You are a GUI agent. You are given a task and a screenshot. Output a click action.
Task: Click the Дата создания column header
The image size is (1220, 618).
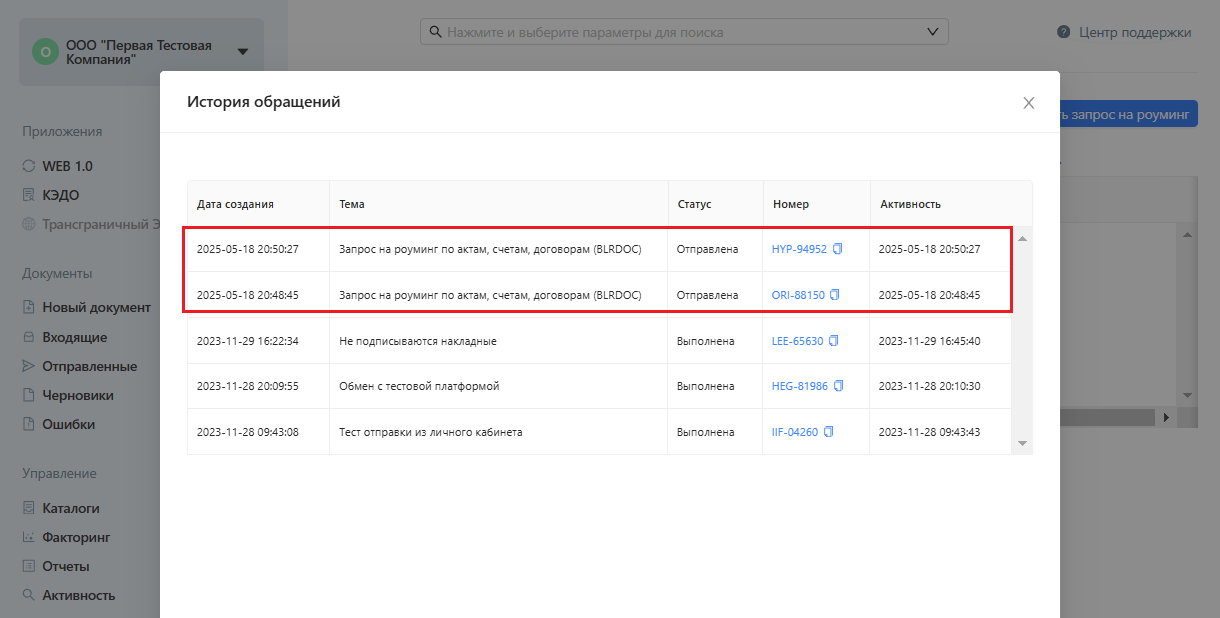tap(258, 204)
